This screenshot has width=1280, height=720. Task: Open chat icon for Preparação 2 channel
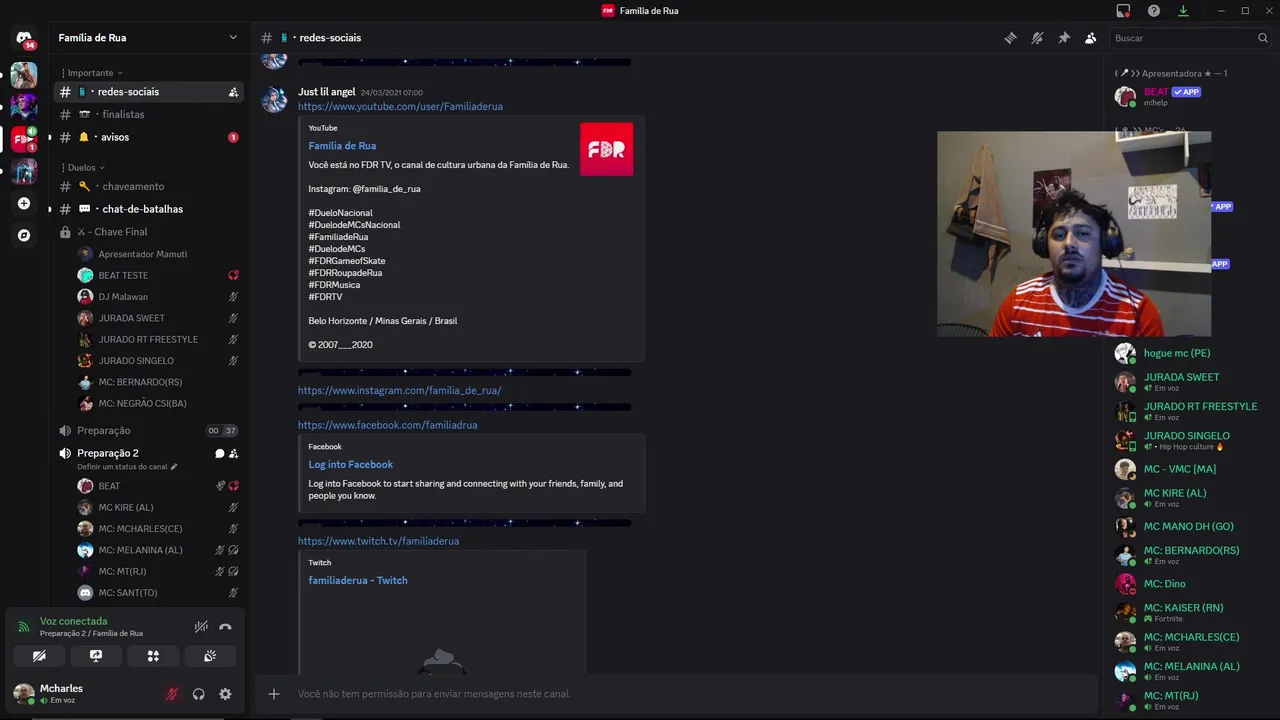pyautogui.click(x=219, y=453)
